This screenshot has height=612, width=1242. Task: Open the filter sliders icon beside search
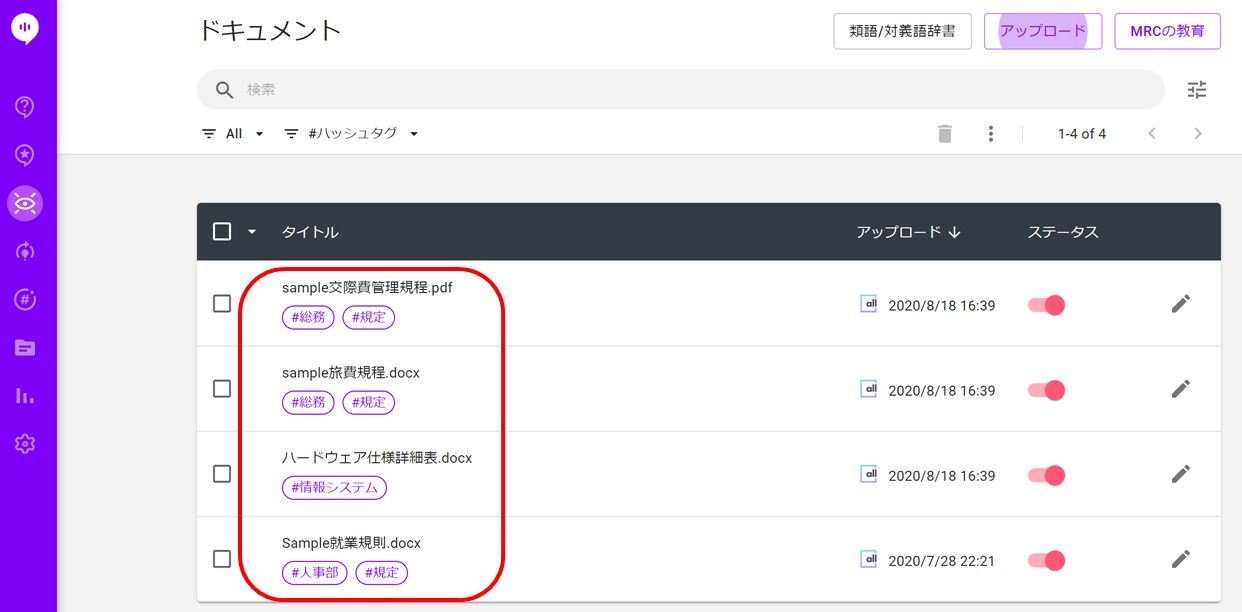point(1197,90)
